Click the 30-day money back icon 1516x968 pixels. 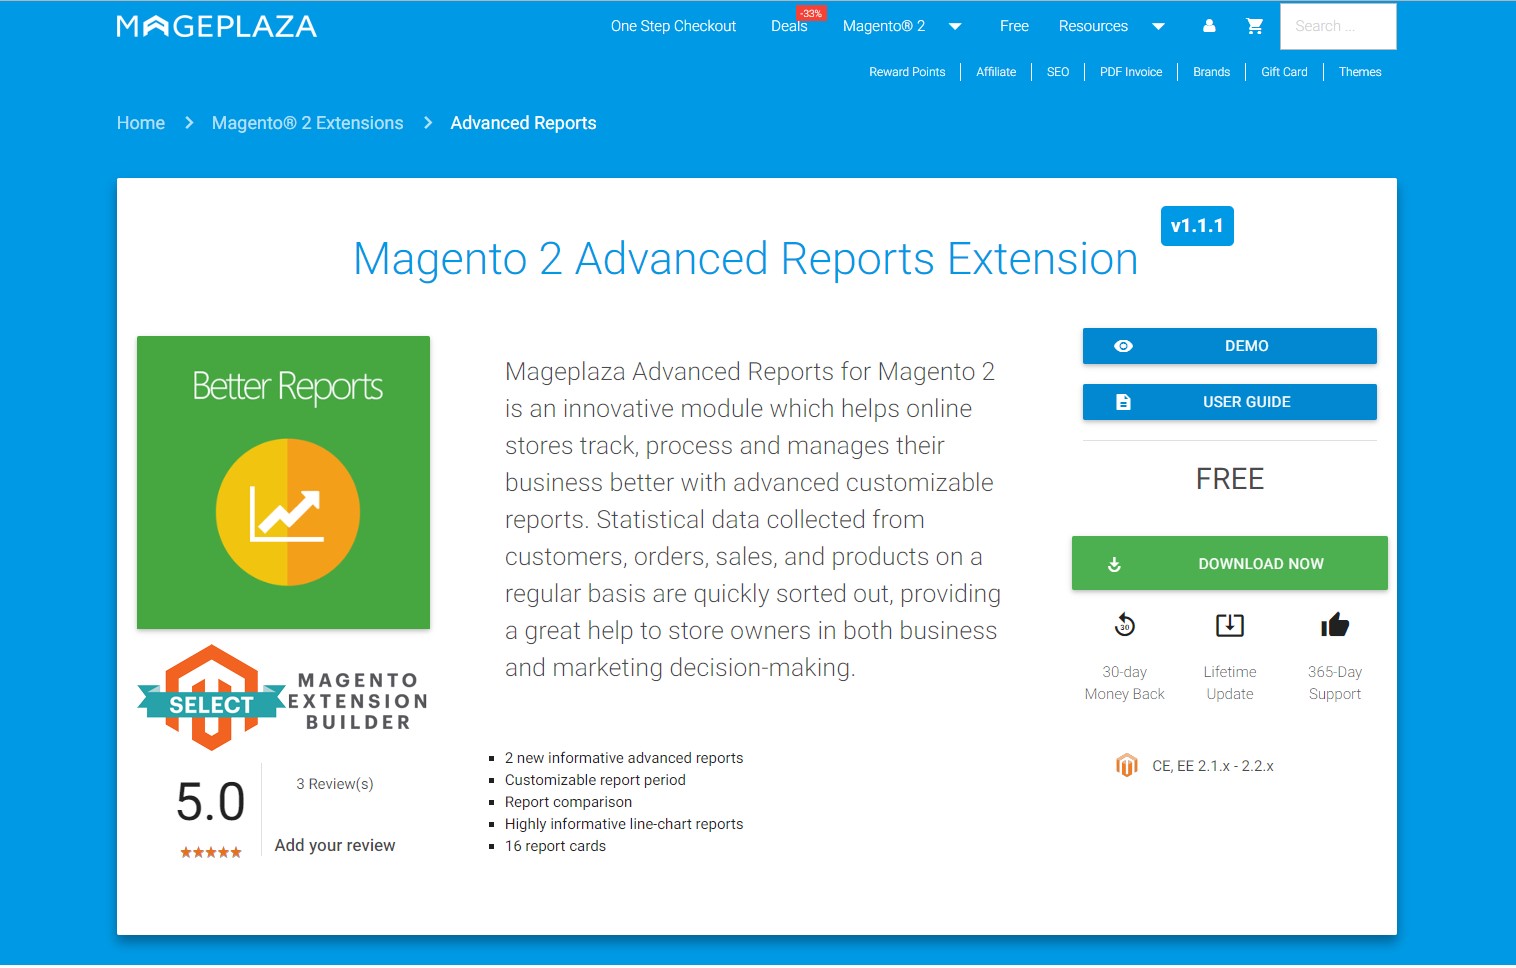[1124, 625]
